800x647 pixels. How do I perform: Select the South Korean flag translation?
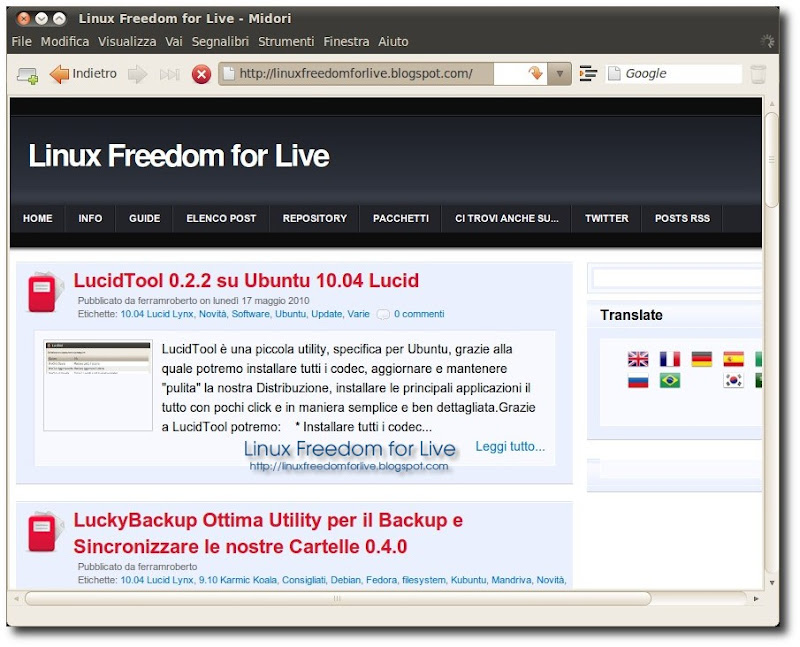pos(733,381)
